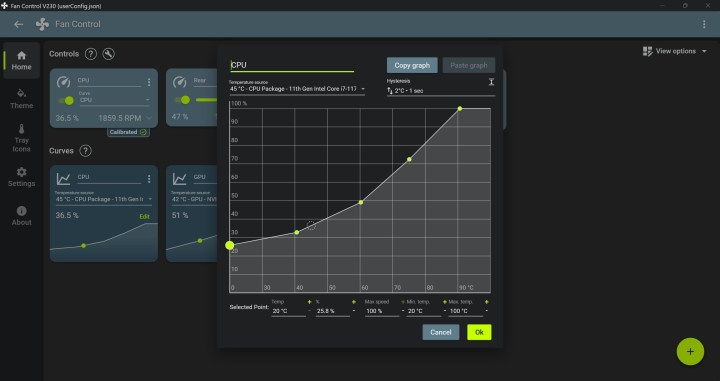The image size is (720, 381).
Task: Click Edit on the CPU curve card
Action: [144, 216]
